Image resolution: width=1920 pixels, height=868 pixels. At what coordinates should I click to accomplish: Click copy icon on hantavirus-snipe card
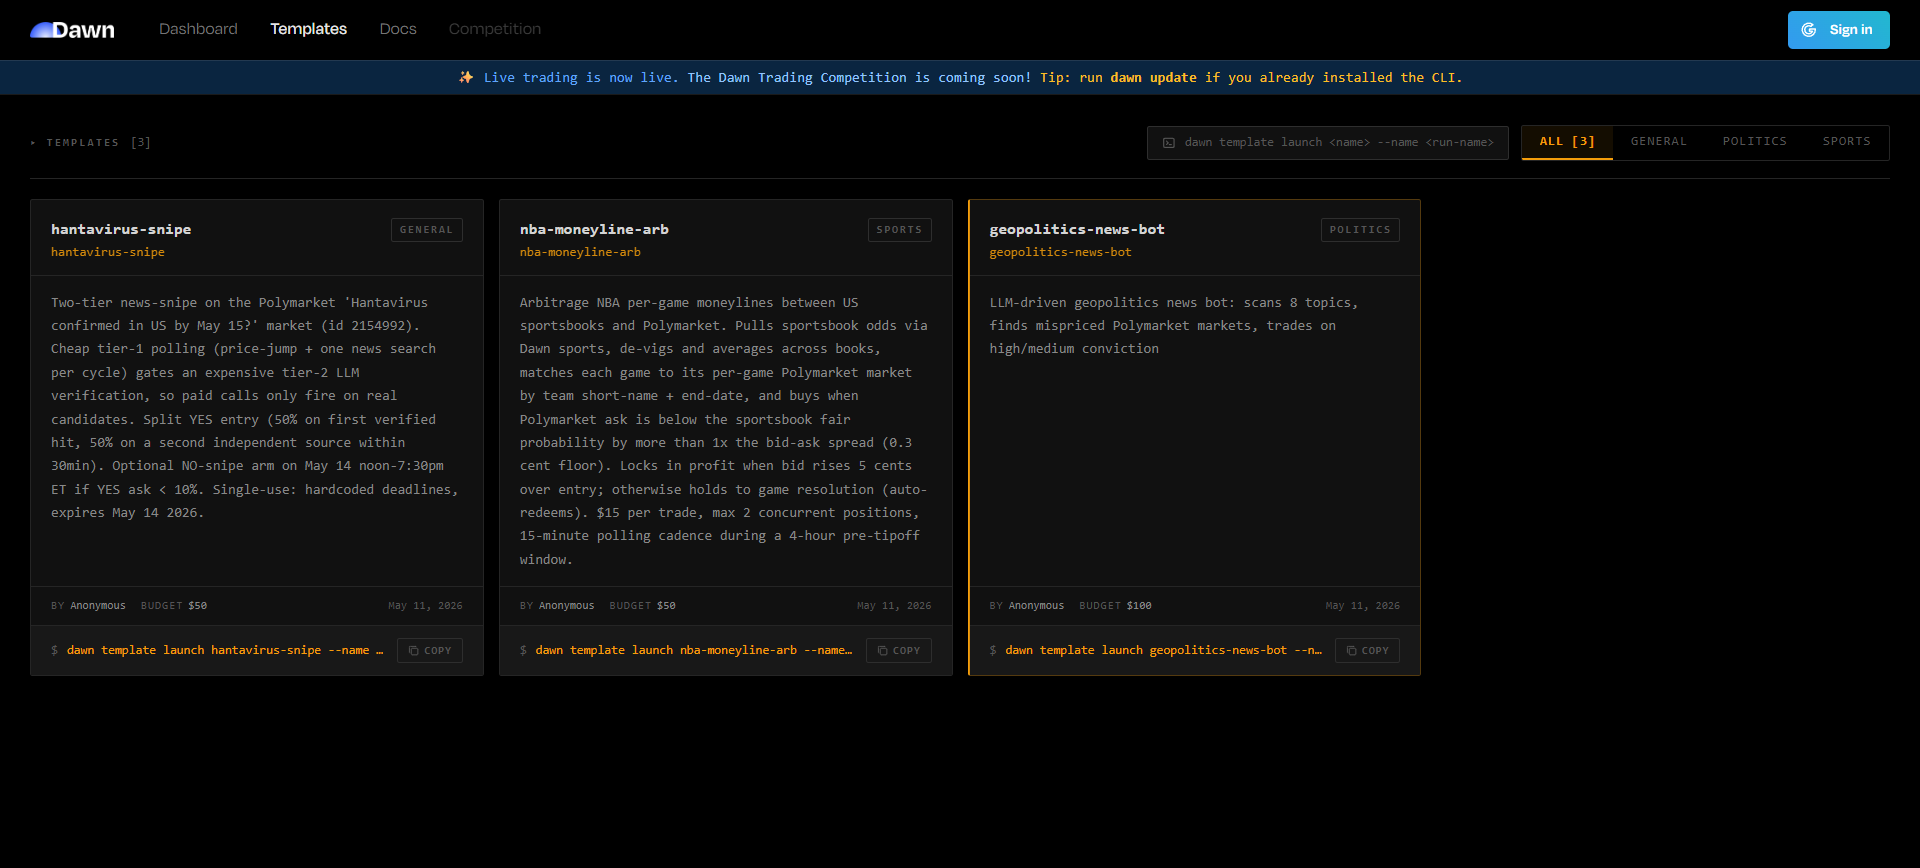(x=413, y=651)
